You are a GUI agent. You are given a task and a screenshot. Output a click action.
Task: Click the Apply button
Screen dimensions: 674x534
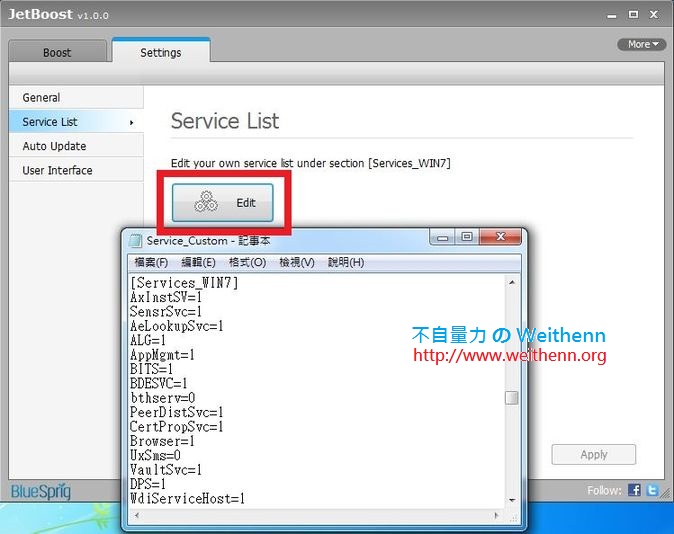pyautogui.click(x=594, y=454)
